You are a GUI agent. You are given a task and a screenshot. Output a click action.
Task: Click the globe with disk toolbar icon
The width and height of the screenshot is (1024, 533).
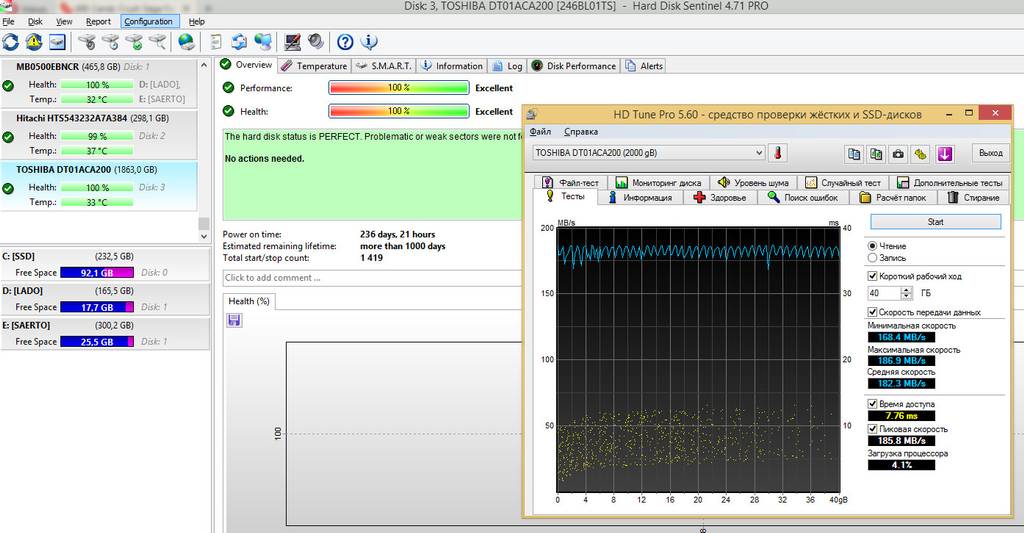[x=186, y=42]
